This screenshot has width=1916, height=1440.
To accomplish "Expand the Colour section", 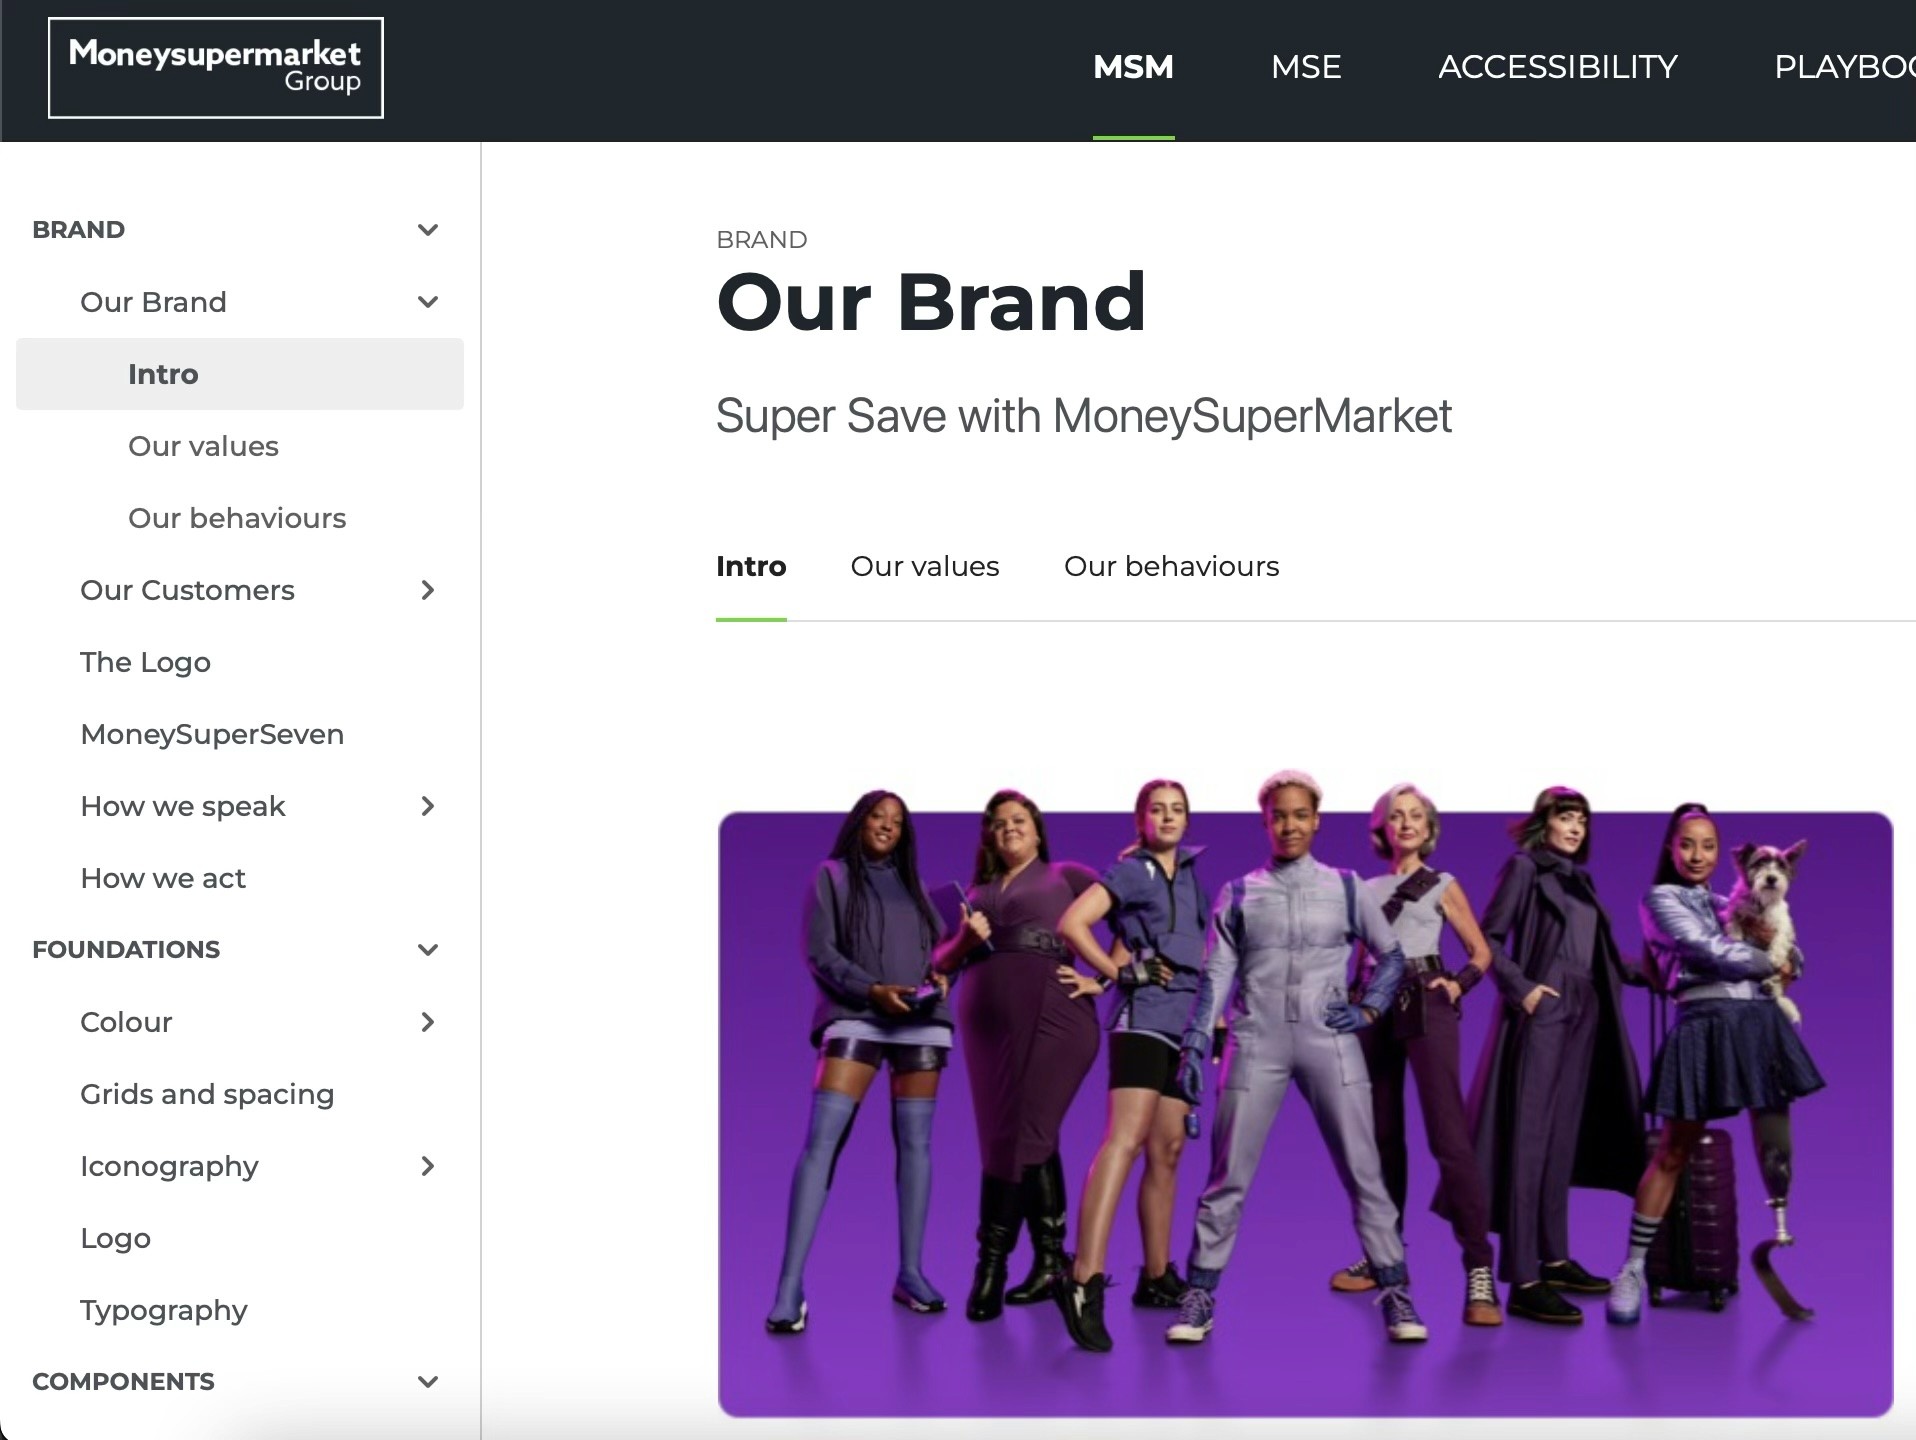I will 428,1022.
